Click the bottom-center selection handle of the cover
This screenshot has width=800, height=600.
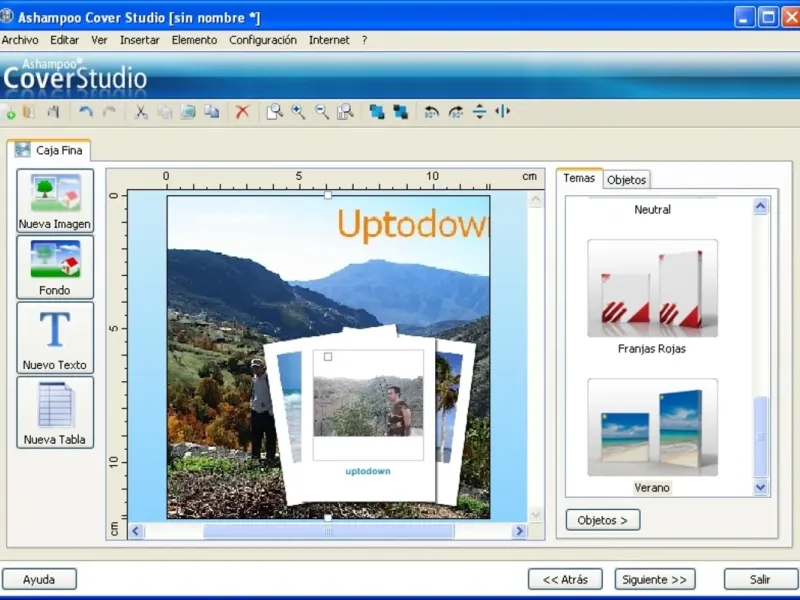click(328, 518)
